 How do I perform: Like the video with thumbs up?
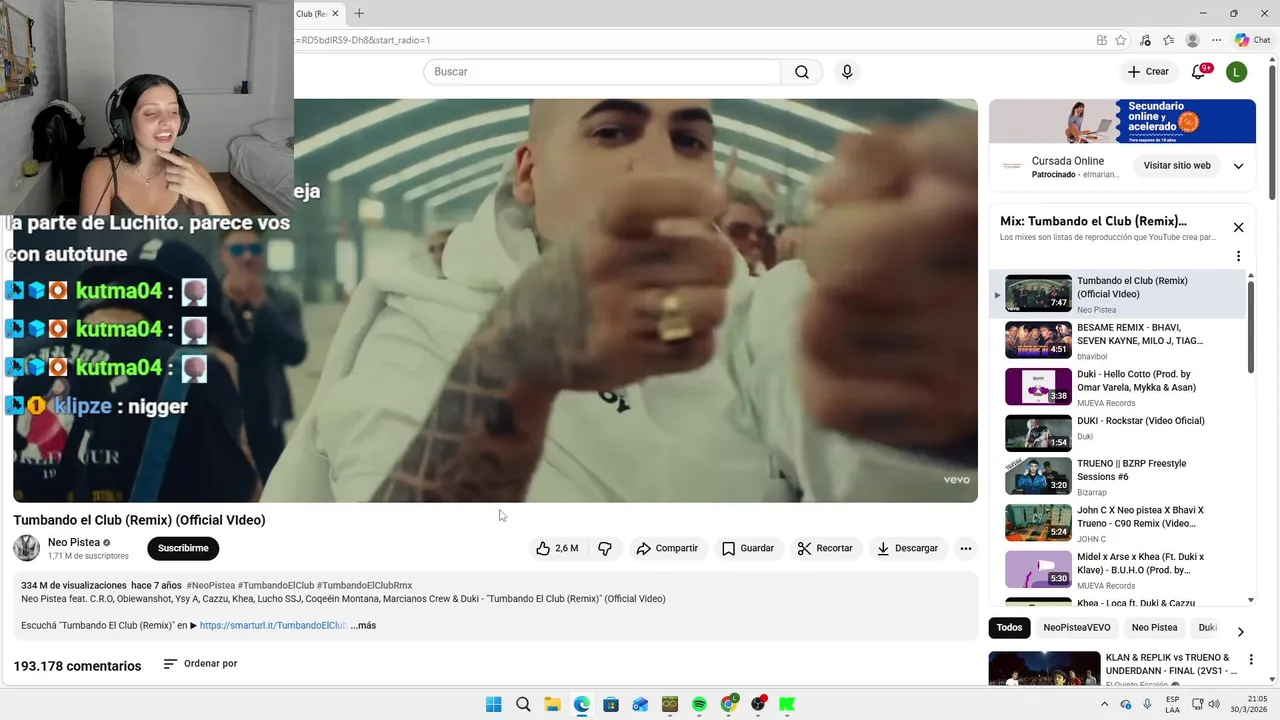[x=557, y=548]
